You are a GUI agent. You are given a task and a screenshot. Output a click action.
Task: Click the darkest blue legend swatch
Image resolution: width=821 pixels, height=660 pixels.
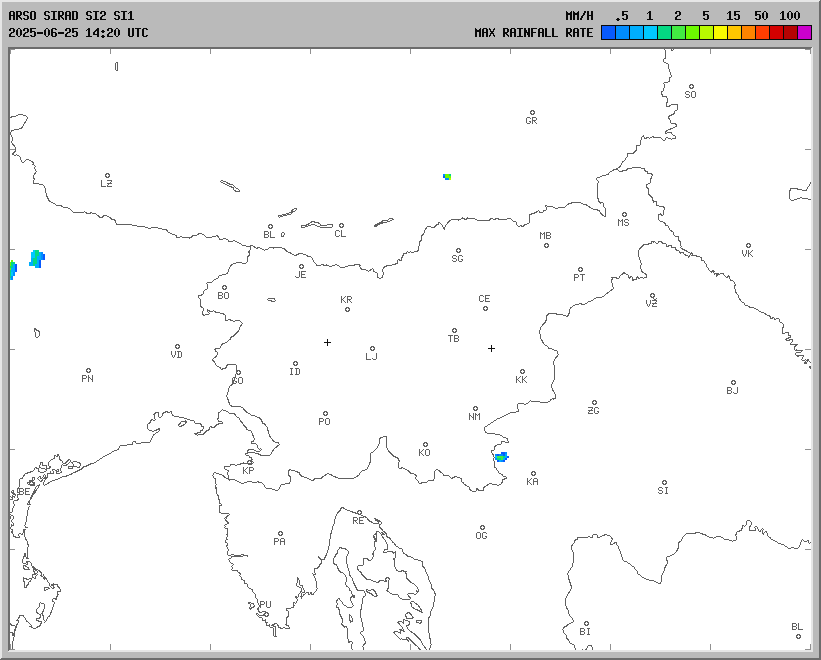pos(608,33)
